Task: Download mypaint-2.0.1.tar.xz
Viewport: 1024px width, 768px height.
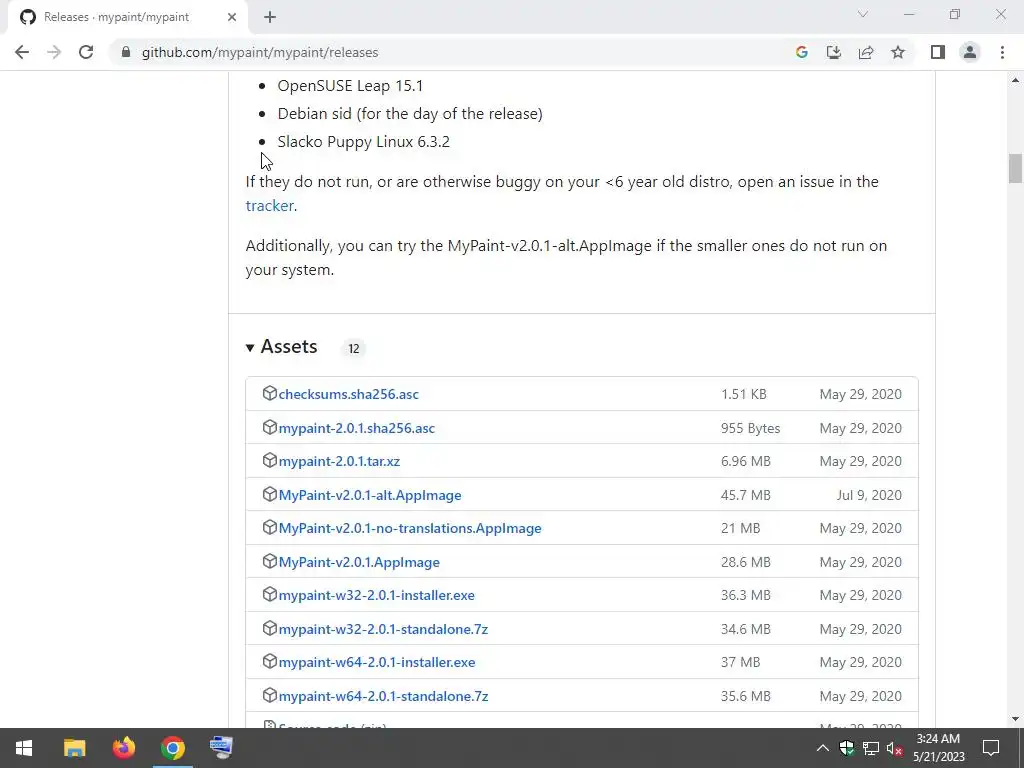Action: 339,461
